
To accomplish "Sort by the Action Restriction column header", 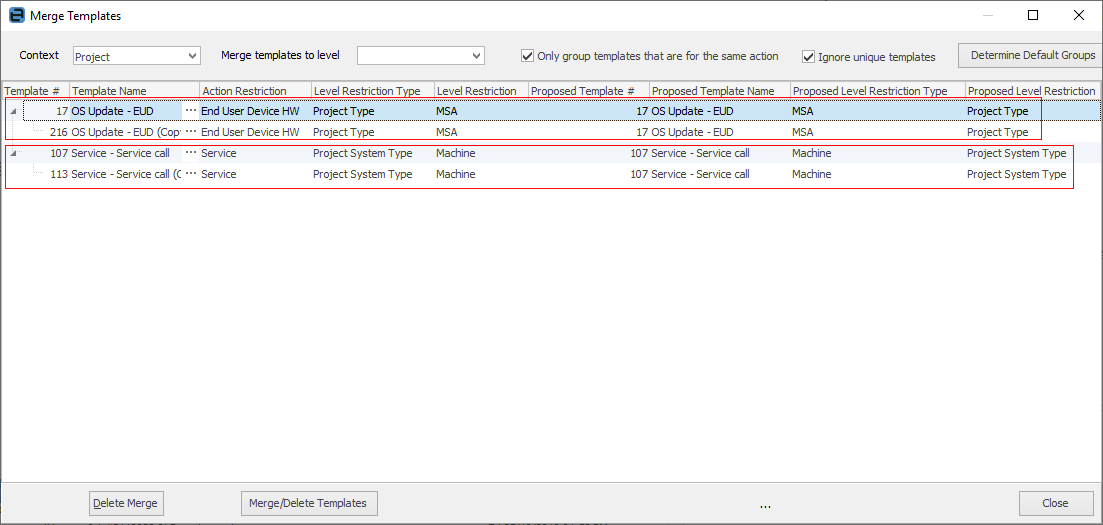I will coord(255,91).
